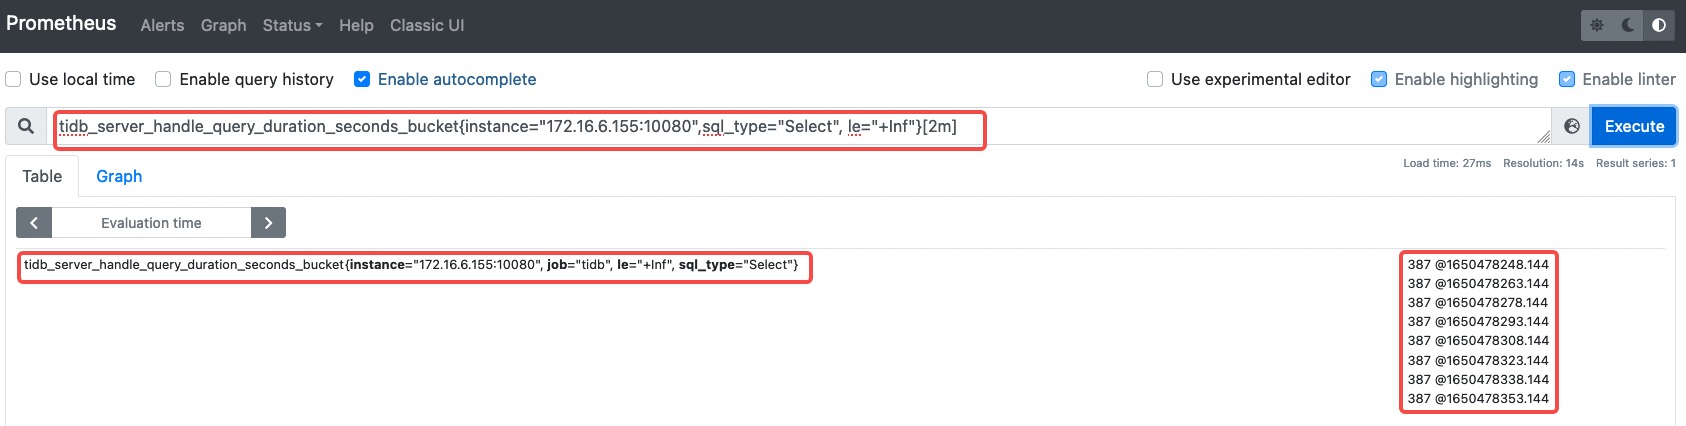
Task: Switch to the Graph result tab
Action: (x=119, y=176)
